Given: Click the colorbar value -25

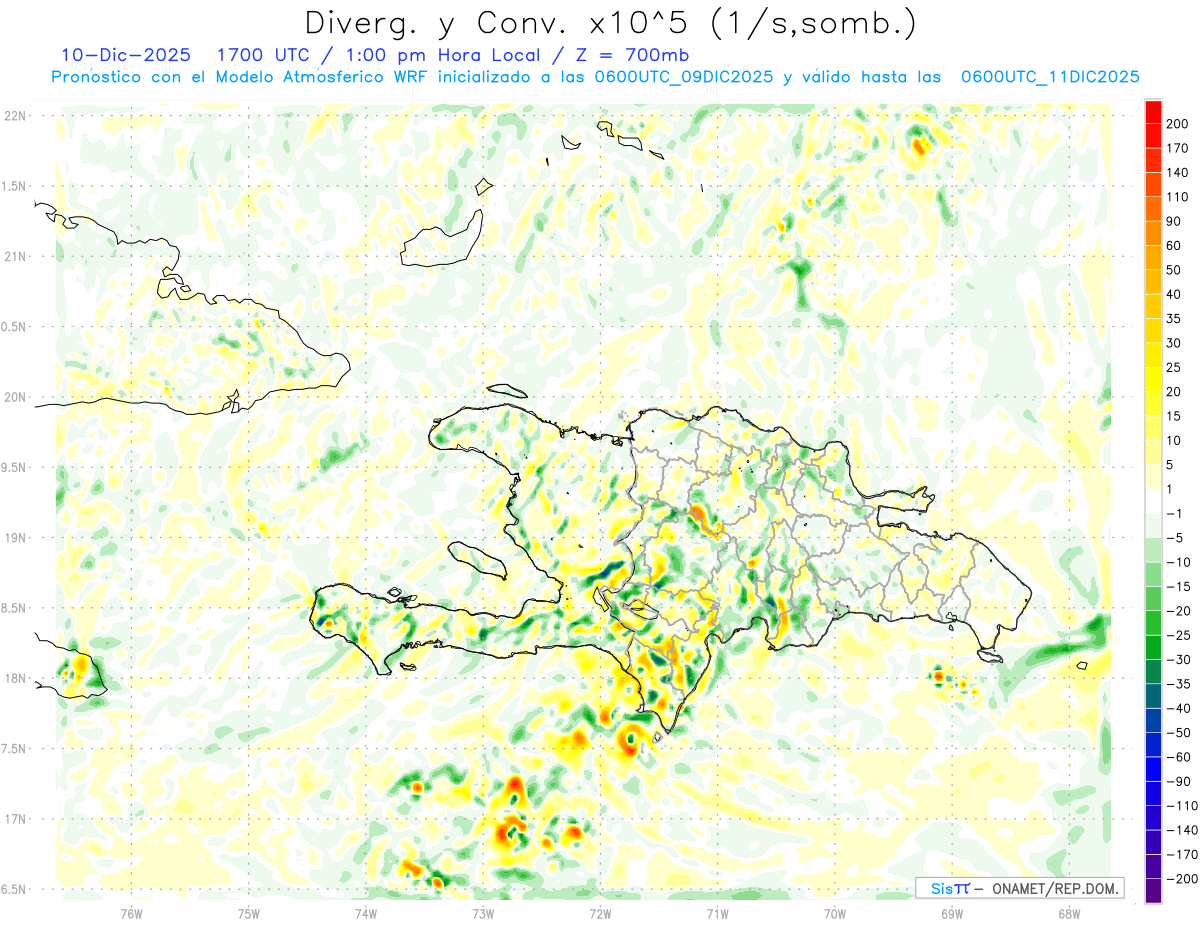Looking at the screenshot, I should (1177, 635).
